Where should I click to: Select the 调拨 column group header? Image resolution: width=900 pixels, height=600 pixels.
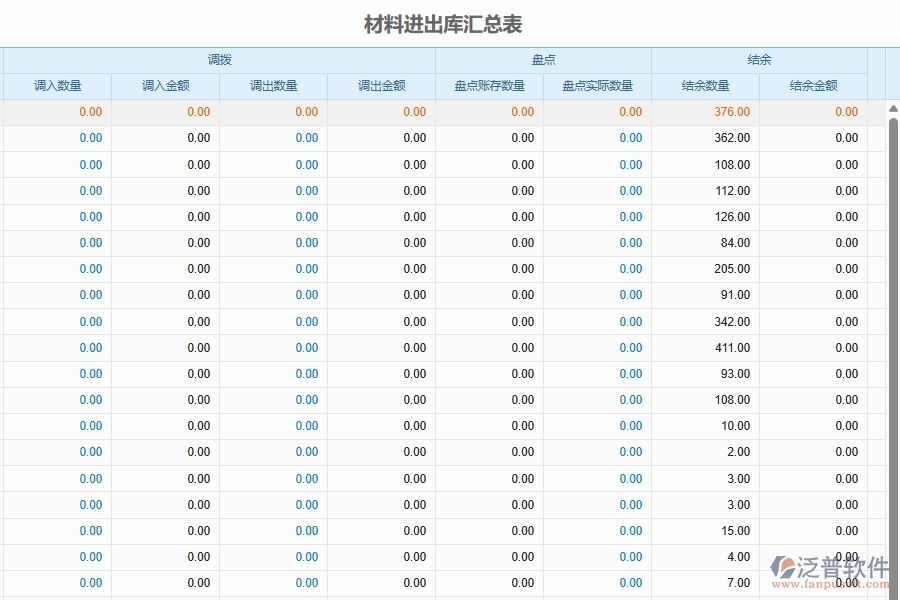point(219,59)
